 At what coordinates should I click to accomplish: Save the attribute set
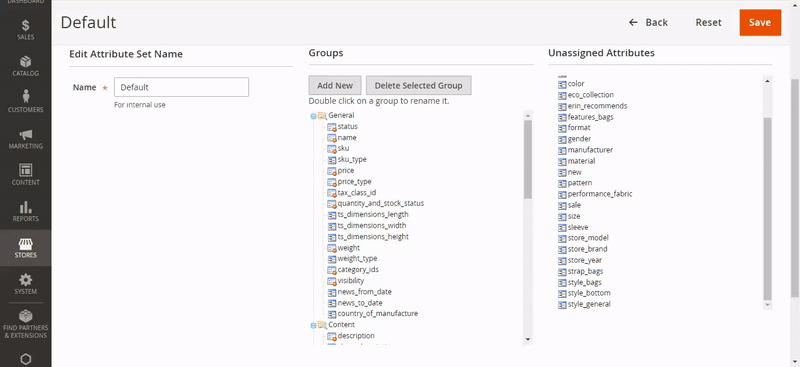point(760,22)
